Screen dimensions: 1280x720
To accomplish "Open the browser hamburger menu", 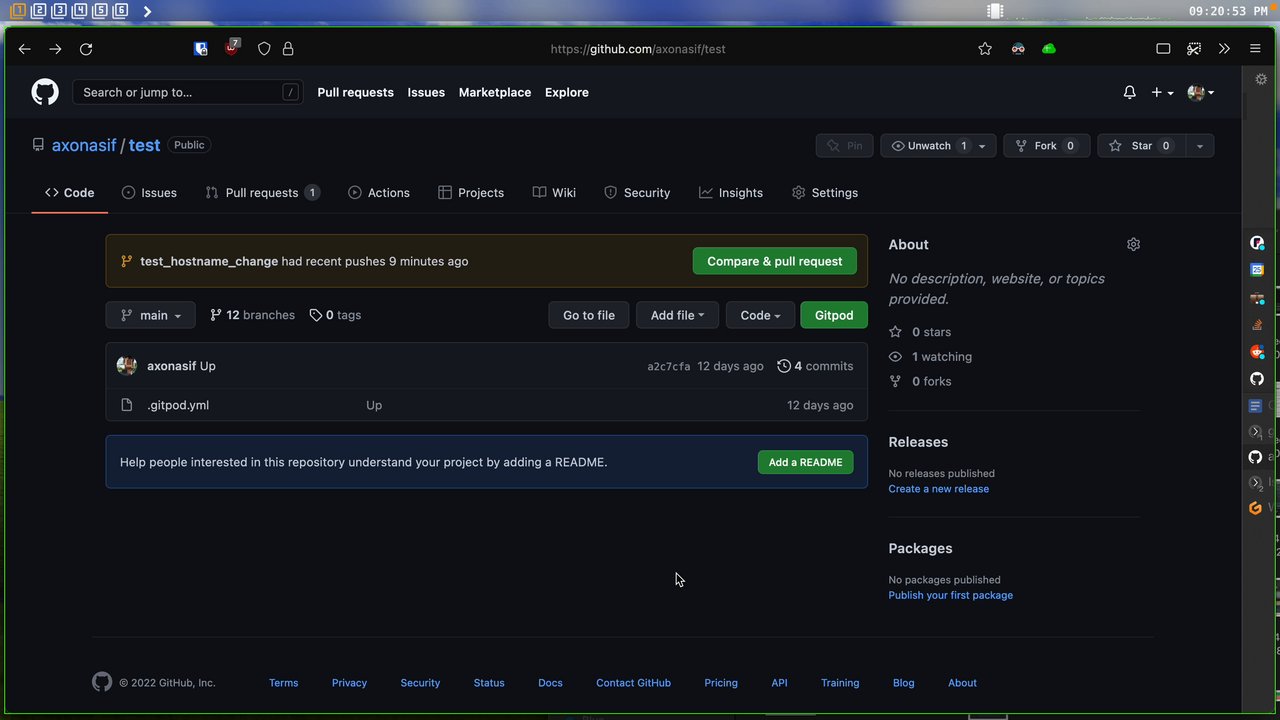I will point(1255,49).
